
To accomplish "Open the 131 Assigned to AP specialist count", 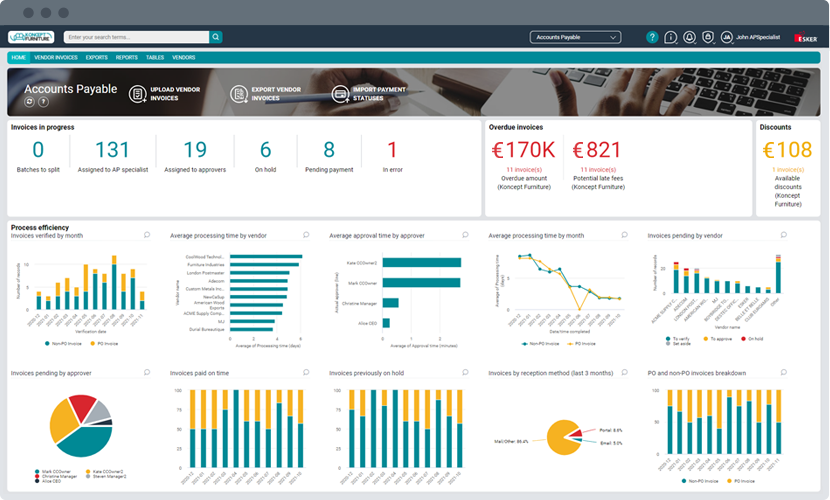I will click(x=112, y=150).
